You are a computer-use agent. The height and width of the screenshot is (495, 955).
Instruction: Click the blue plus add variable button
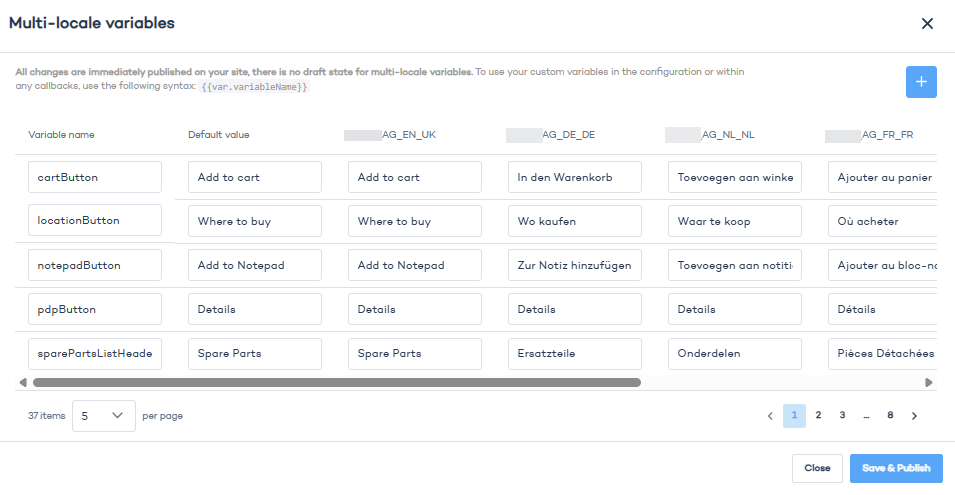tap(921, 82)
